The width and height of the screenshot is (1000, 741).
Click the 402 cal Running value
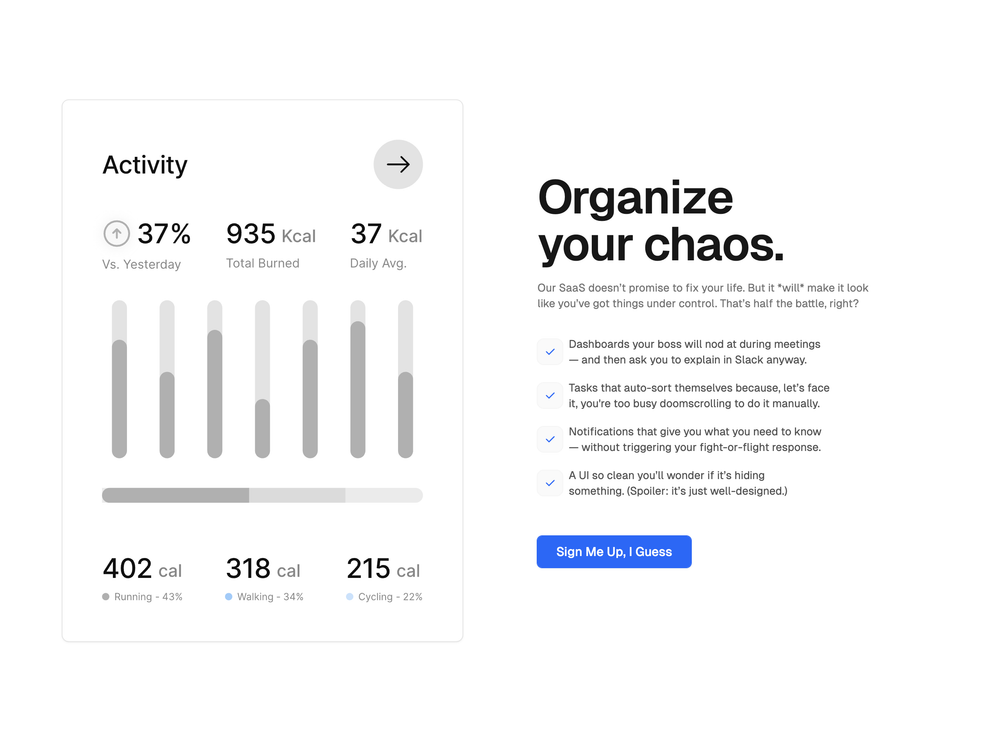142,569
